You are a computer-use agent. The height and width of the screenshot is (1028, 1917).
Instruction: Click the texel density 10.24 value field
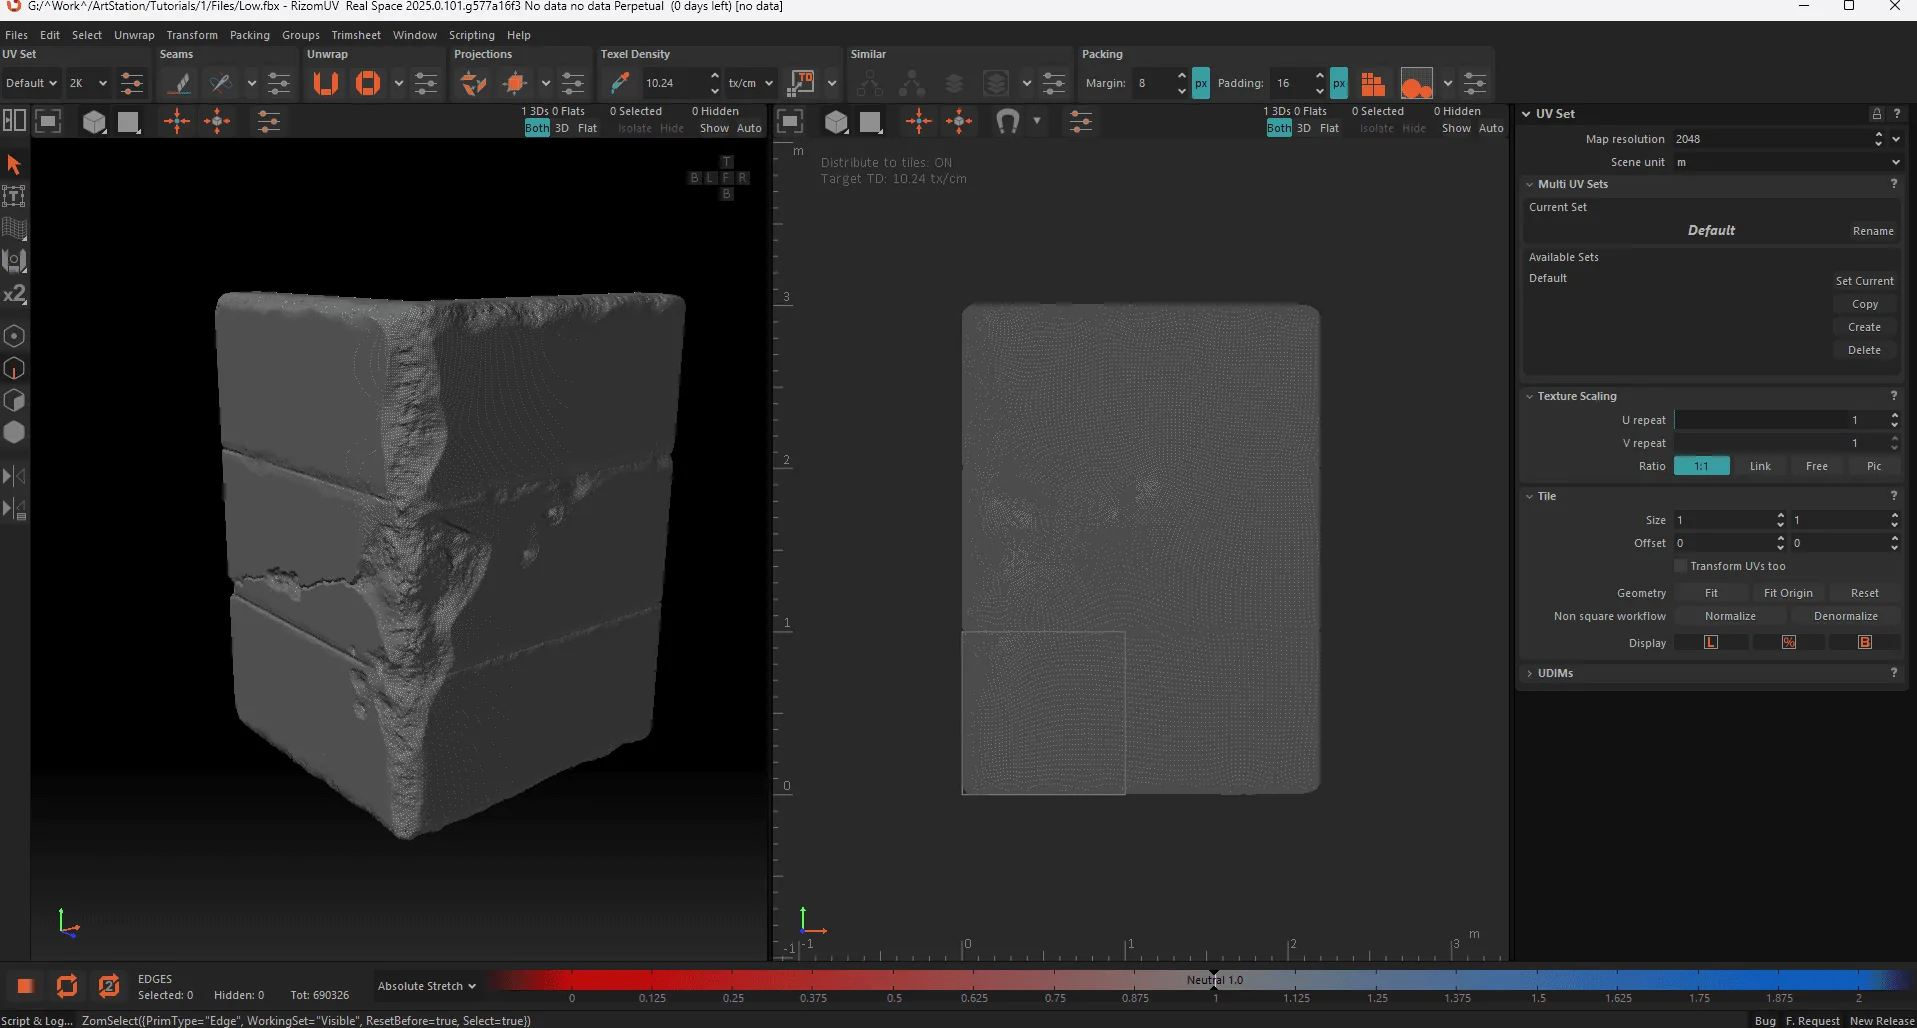click(673, 83)
